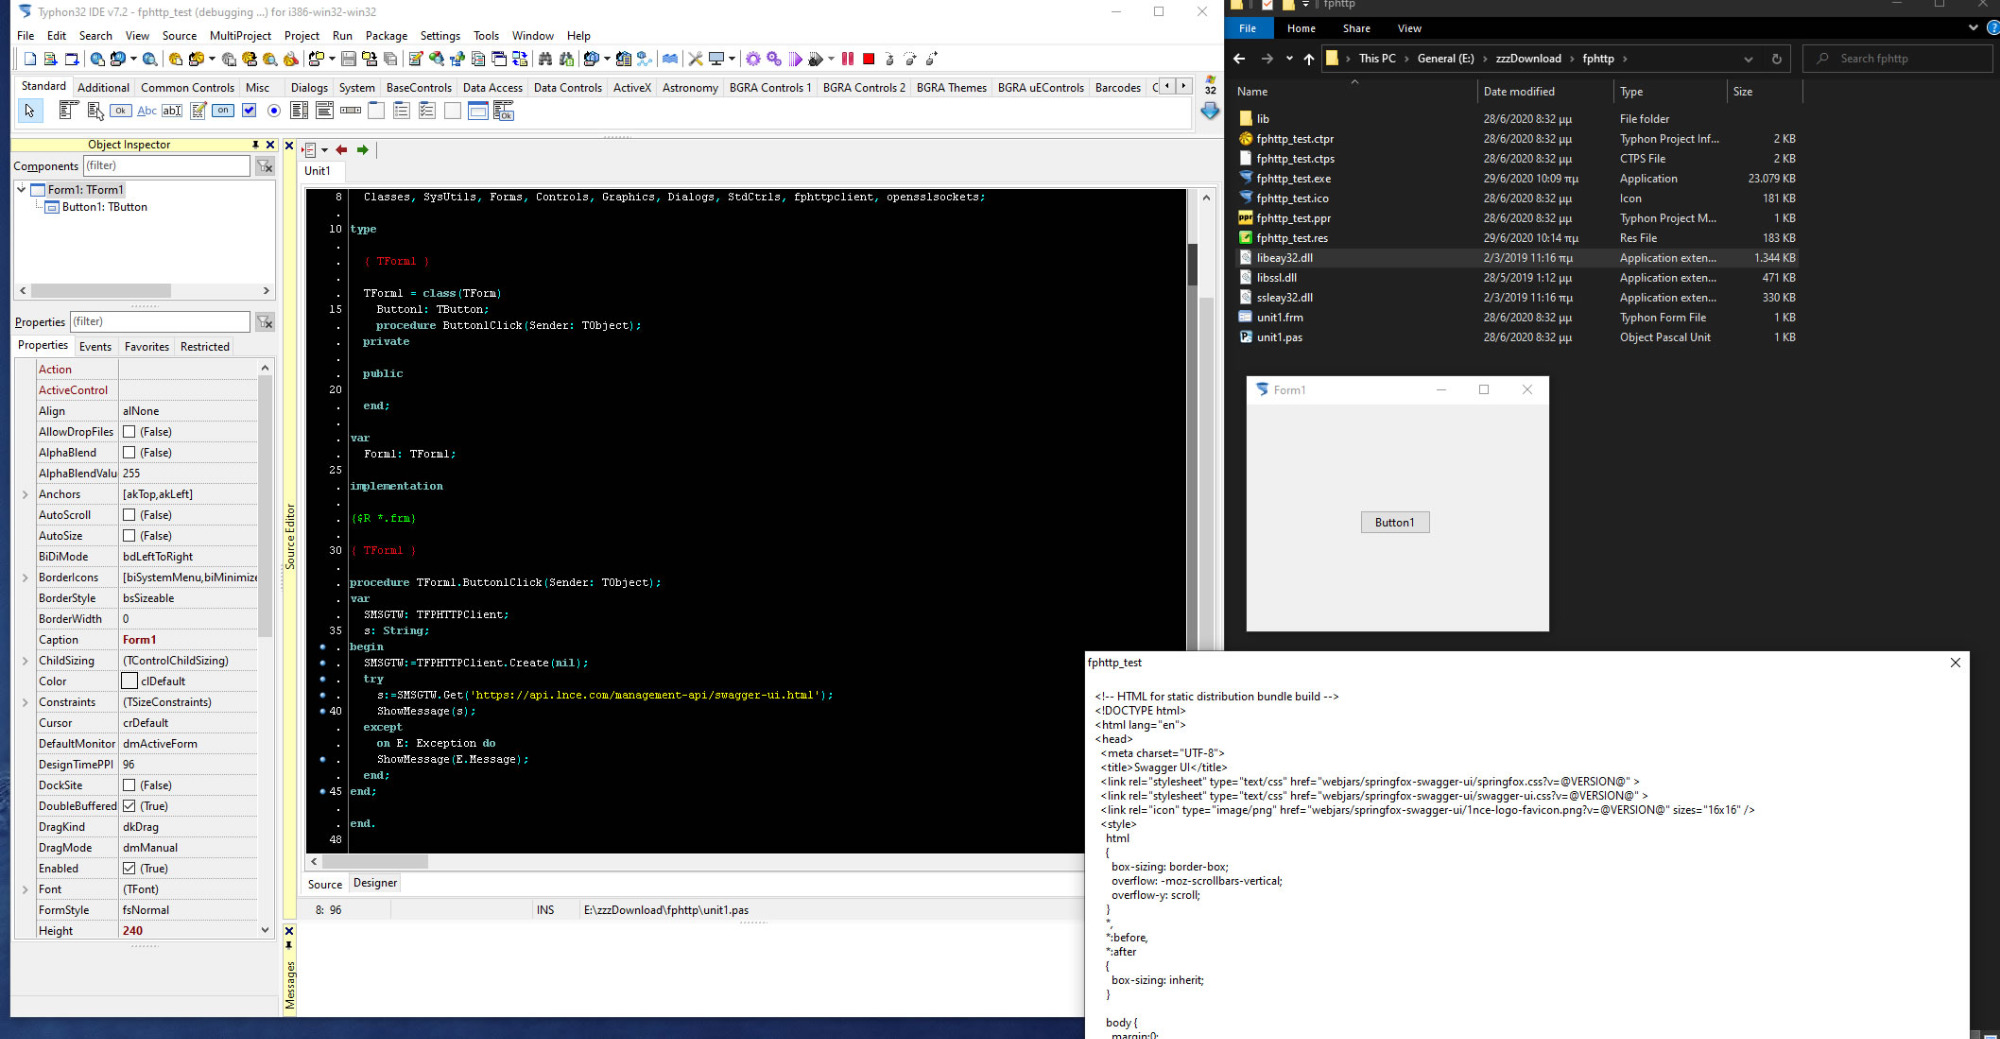2000x1039 pixels.
Task: Click Button1 in Form1 window
Action: pyautogui.click(x=1395, y=522)
